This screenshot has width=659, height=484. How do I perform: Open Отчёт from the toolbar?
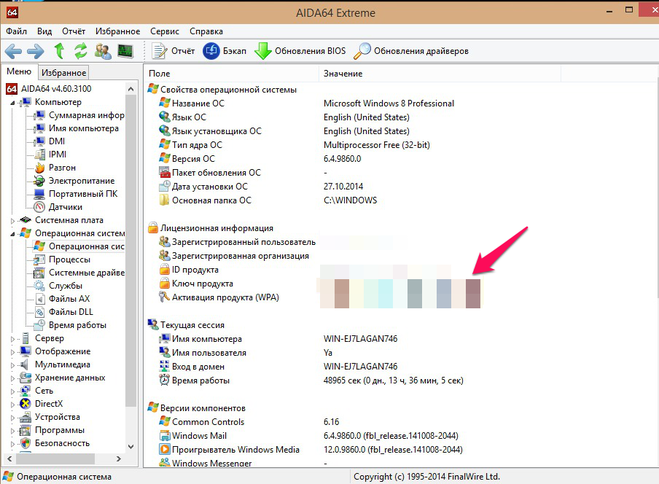(x=173, y=51)
